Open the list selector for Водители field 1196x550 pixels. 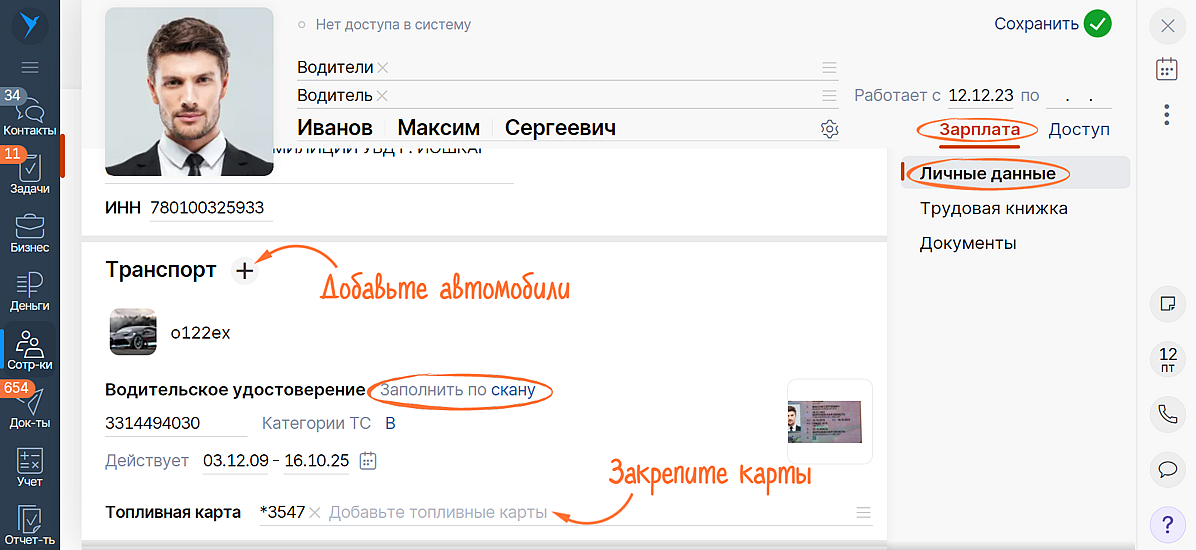[x=829, y=68]
